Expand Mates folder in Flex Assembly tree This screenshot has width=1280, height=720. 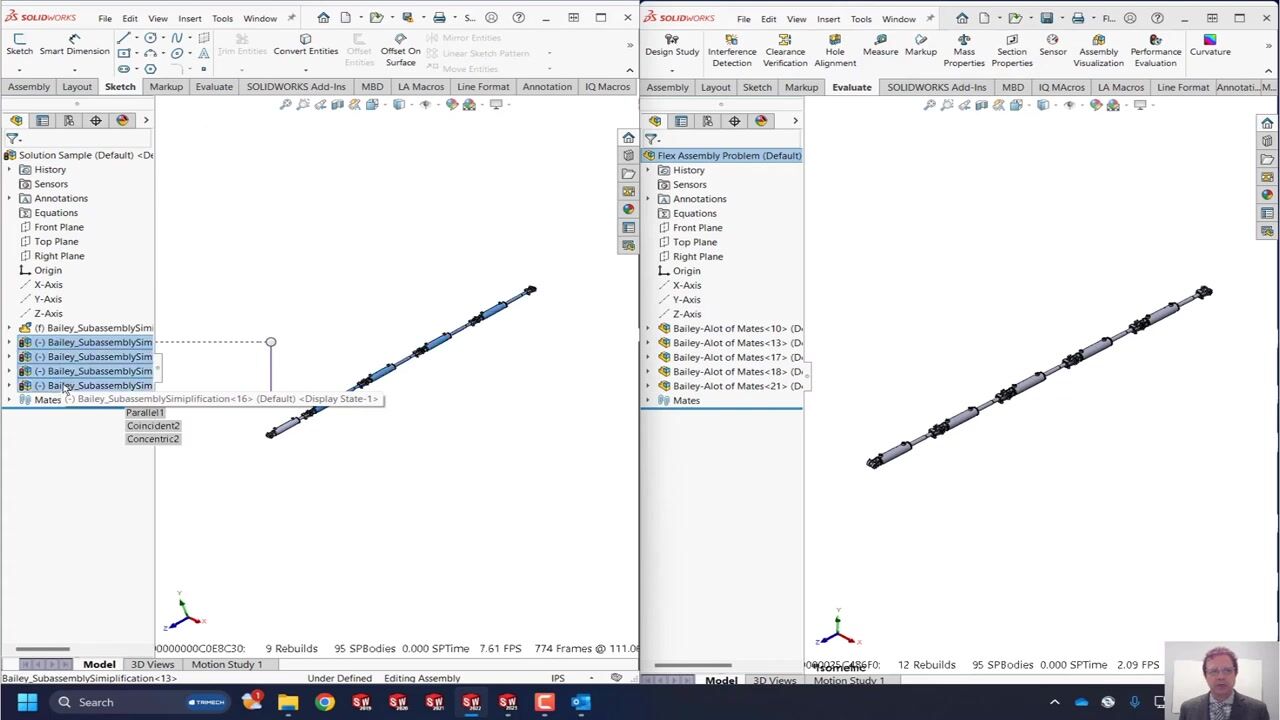[x=648, y=400]
